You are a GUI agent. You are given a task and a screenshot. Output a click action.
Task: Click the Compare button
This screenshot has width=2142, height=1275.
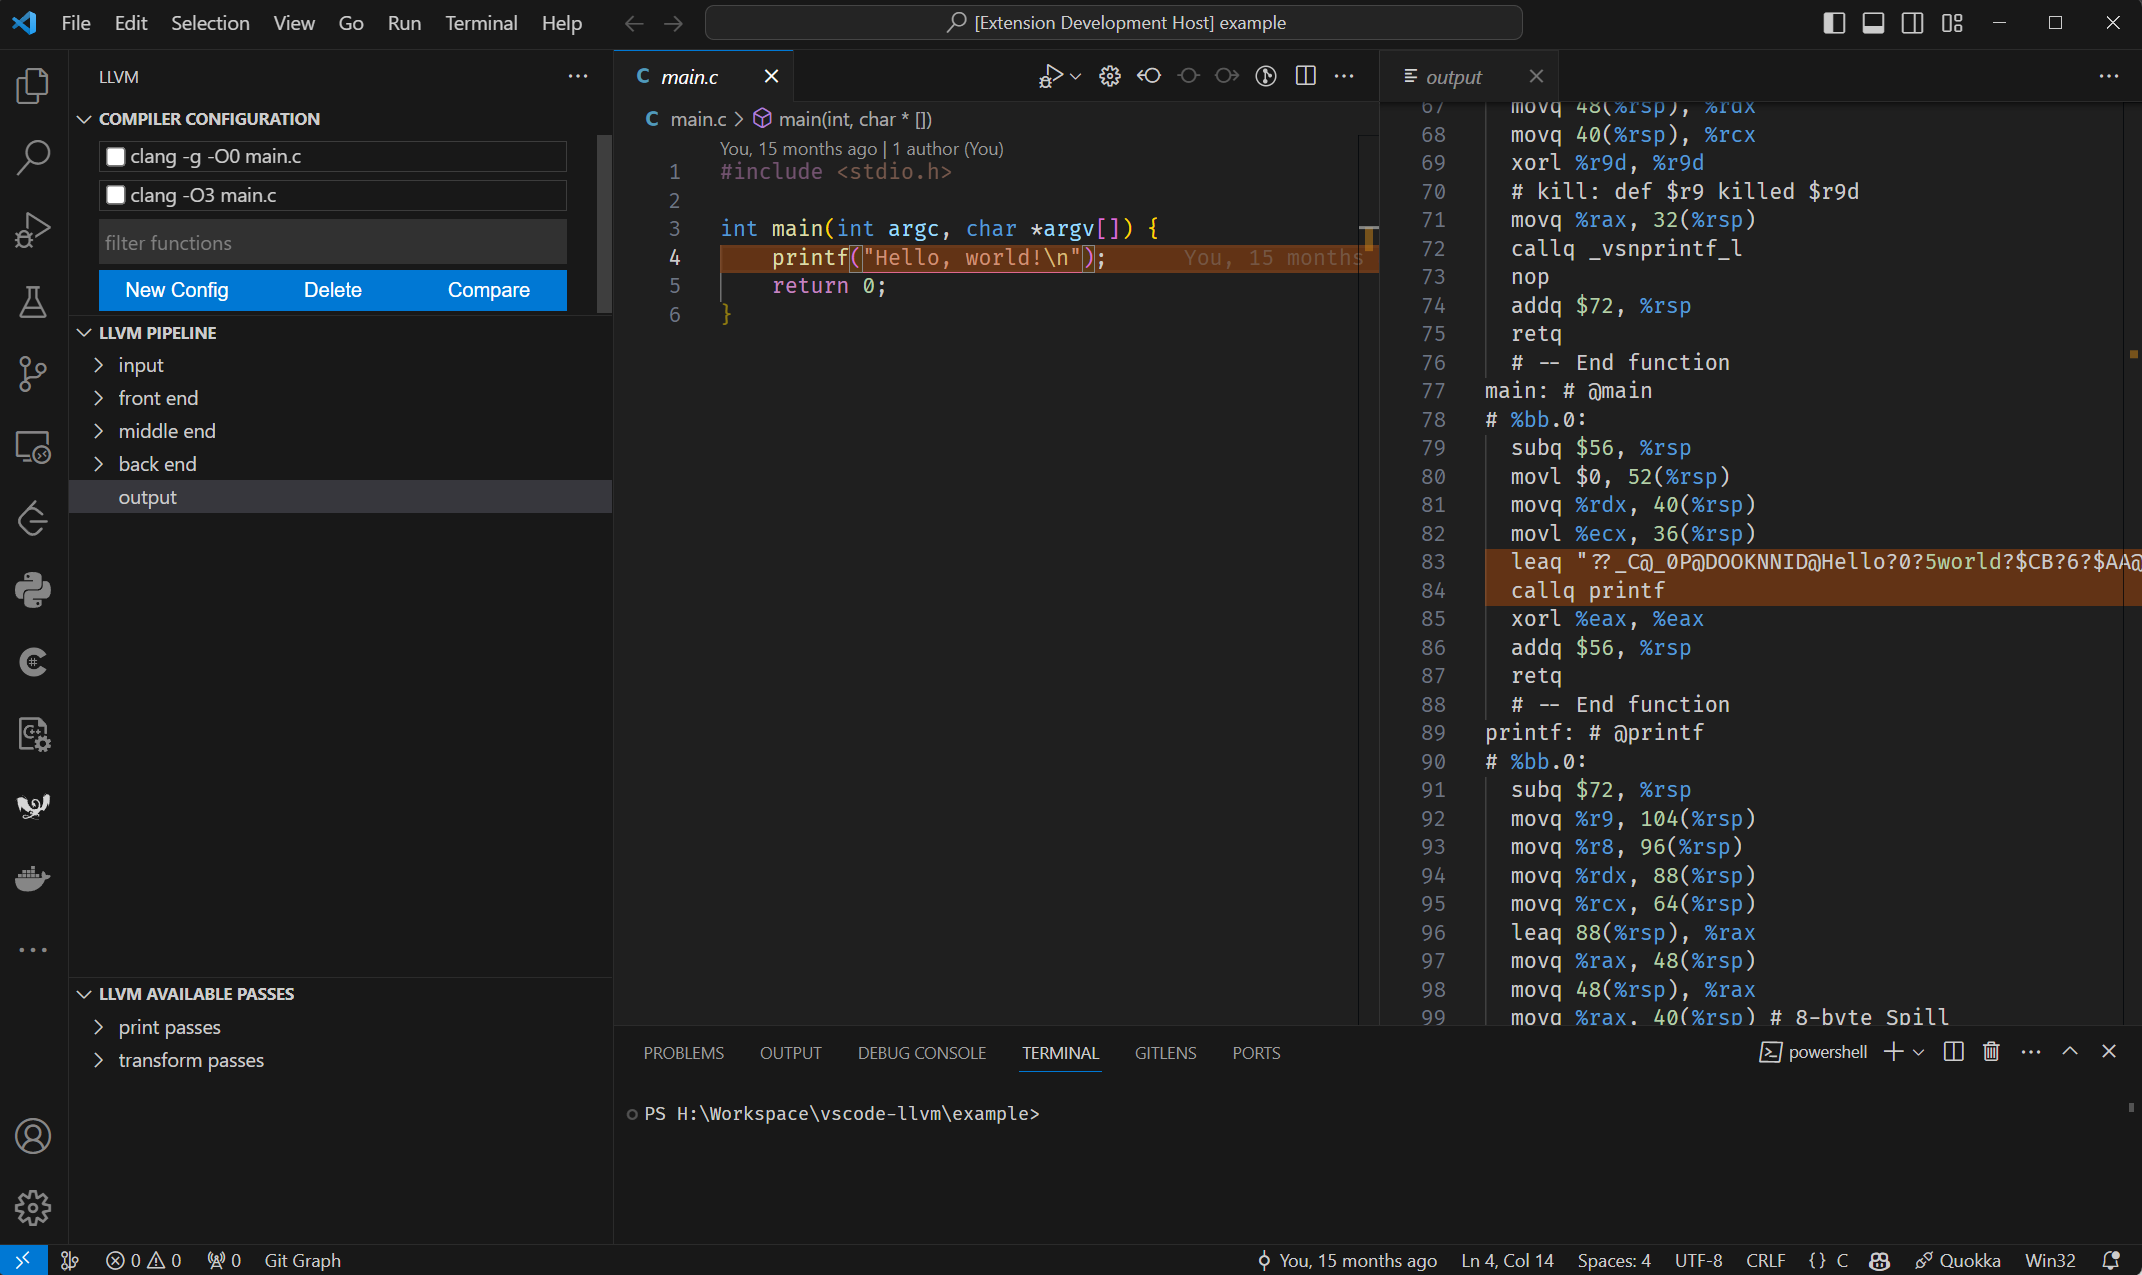(x=488, y=290)
